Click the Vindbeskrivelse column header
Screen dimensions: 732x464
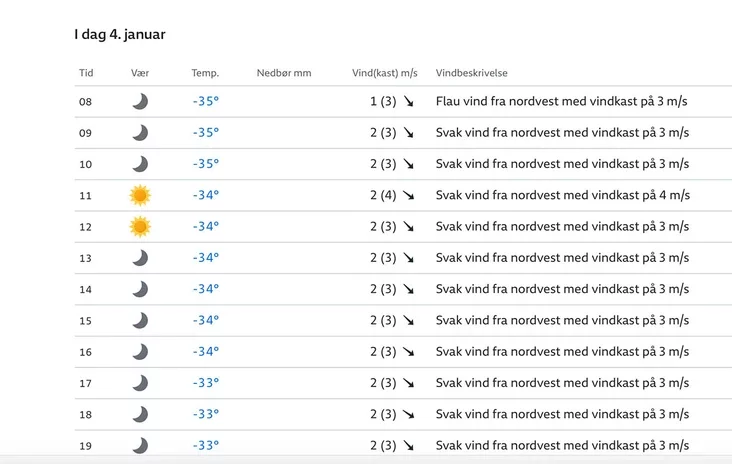pos(472,73)
